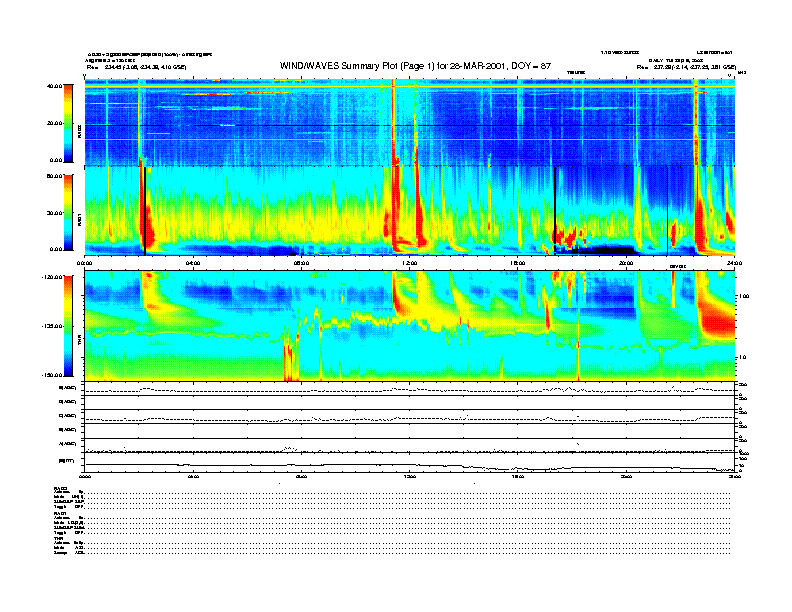Click the 30.00 color scale label
Image resolution: width=792 pixels, height=612 pixels.
coord(54,213)
